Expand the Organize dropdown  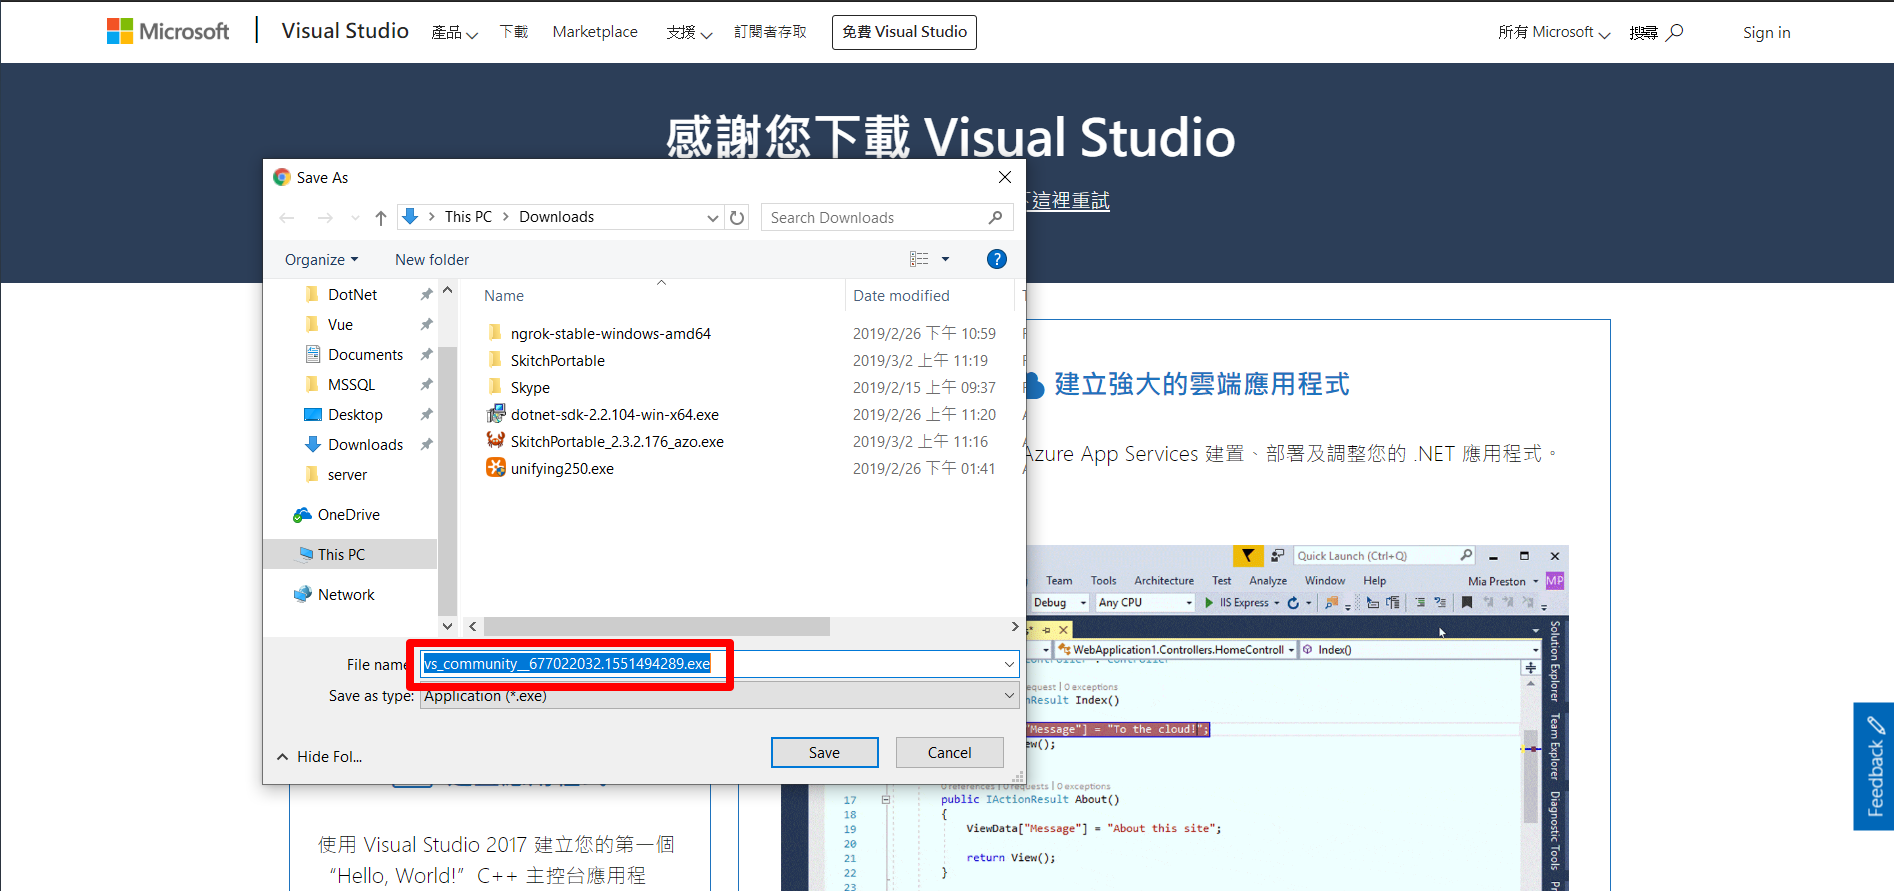click(x=321, y=260)
